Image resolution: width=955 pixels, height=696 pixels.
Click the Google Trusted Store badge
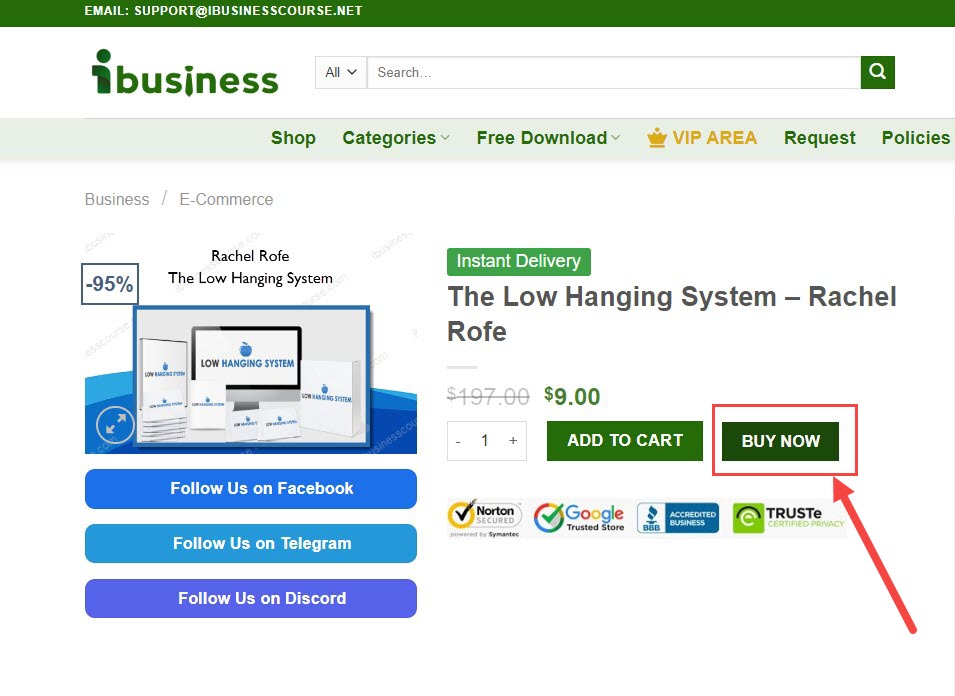(579, 518)
